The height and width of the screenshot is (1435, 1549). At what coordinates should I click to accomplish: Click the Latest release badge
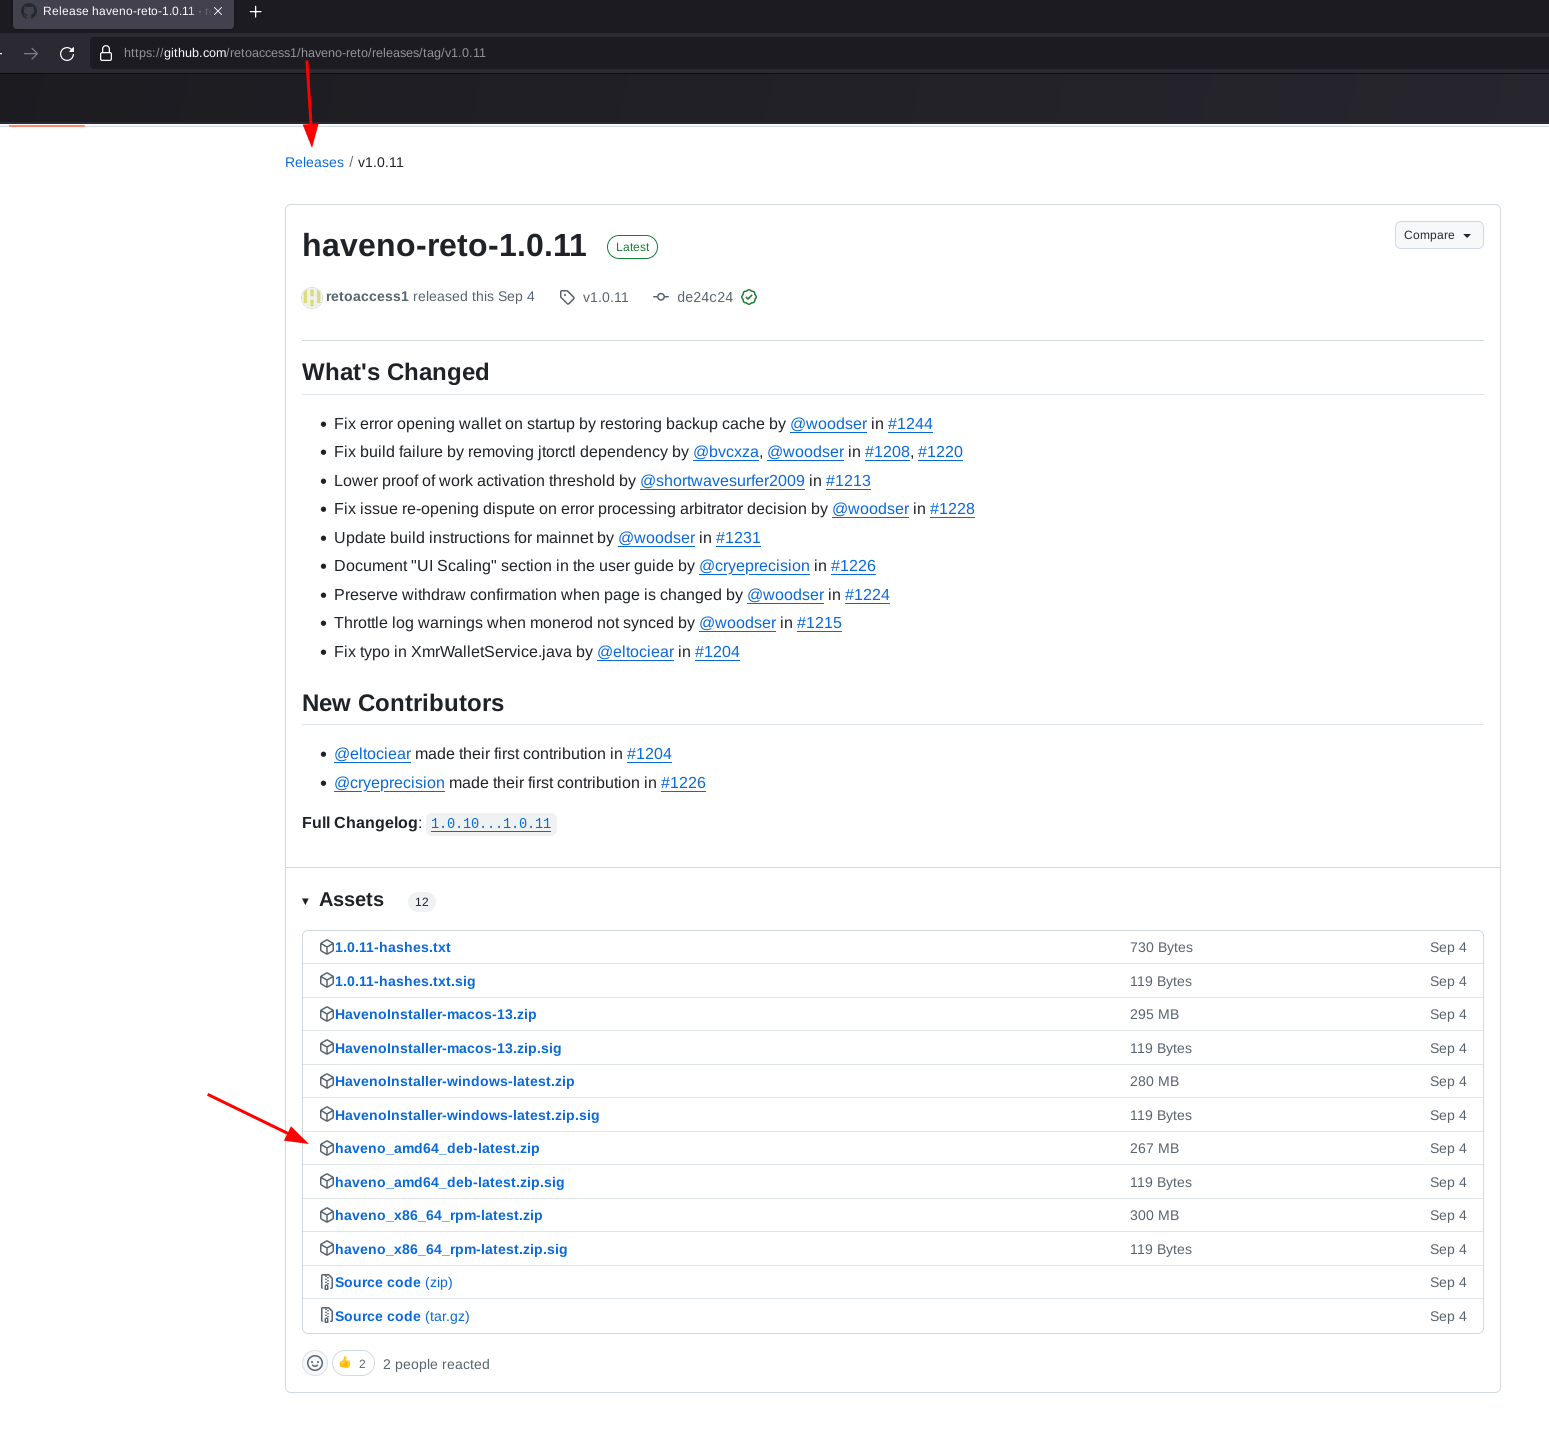(632, 247)
